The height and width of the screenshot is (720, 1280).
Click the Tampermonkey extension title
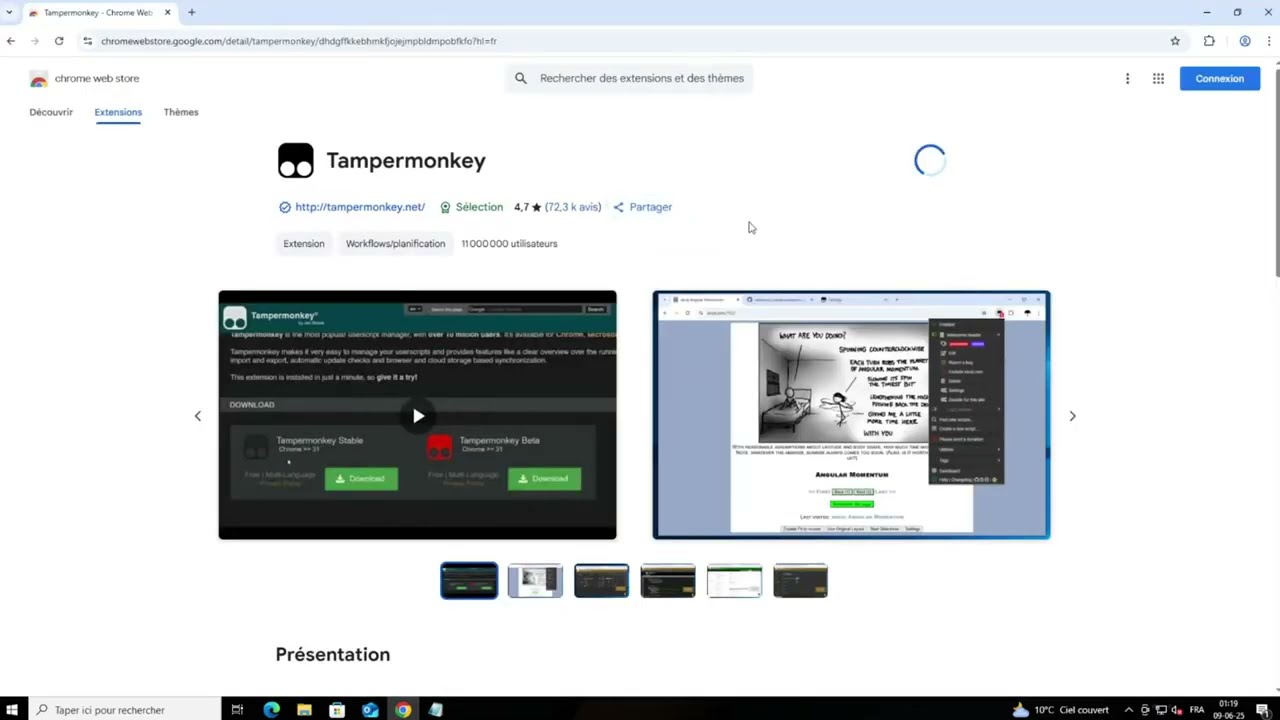(x=406, y=161)
